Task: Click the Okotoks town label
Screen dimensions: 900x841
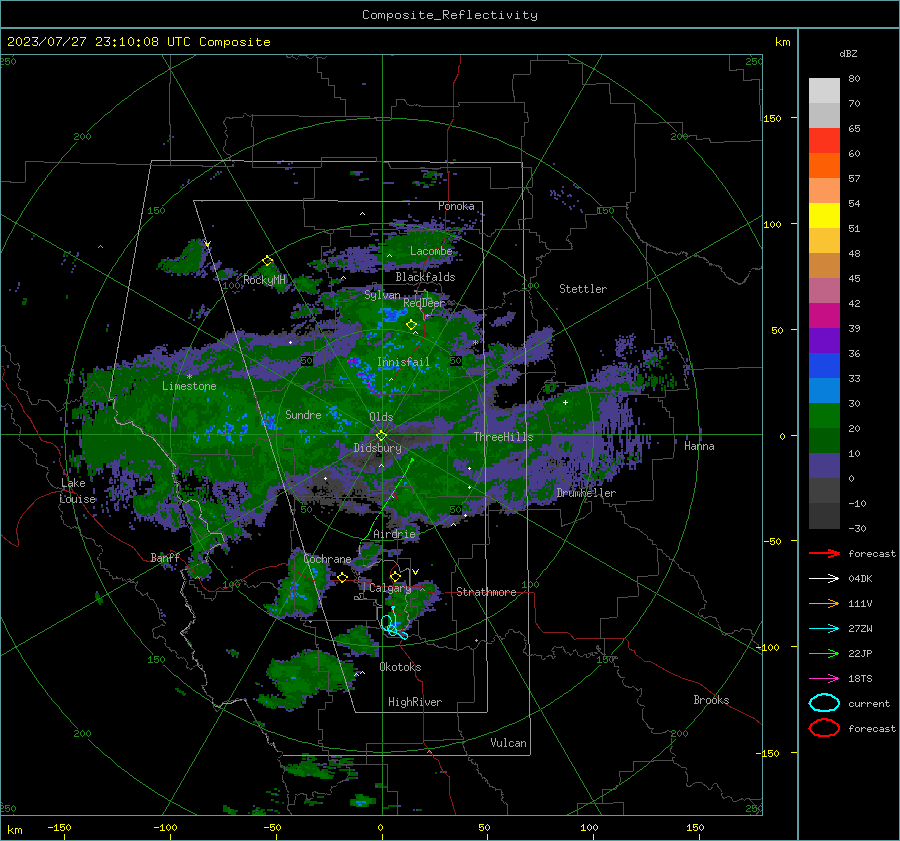Action: pos(400,667)
